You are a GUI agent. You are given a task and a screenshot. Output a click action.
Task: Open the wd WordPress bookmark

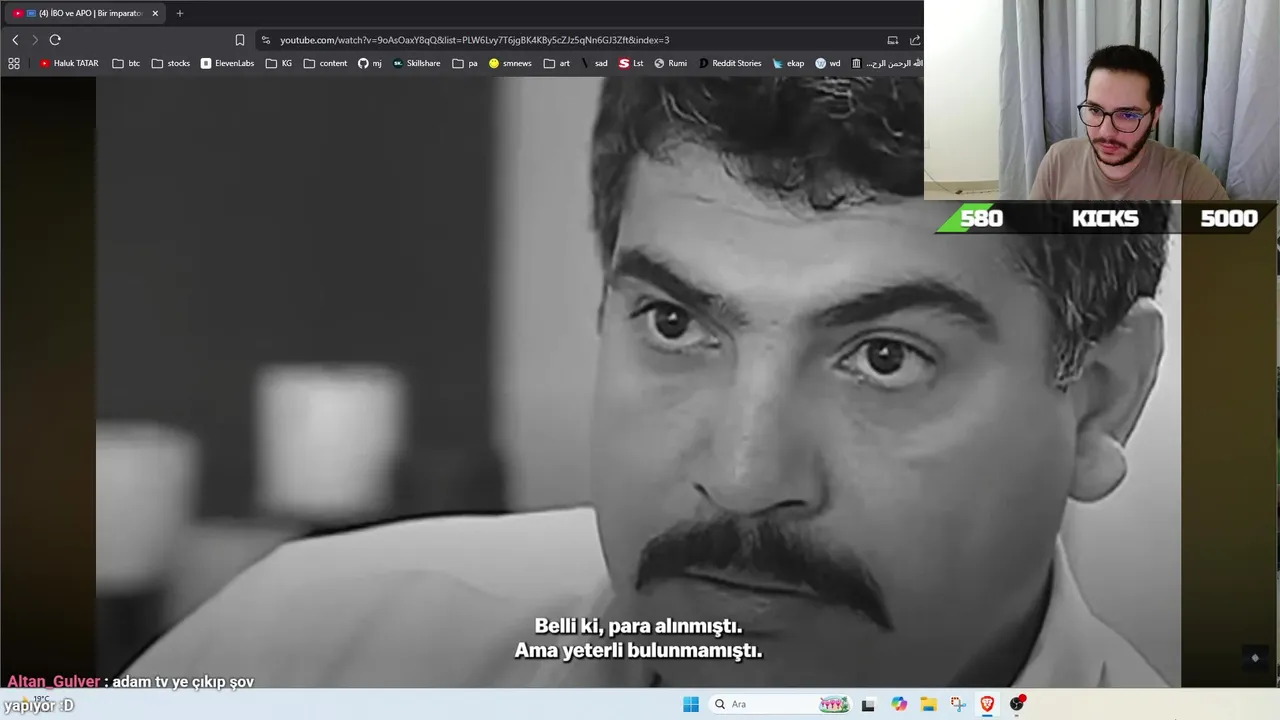pos(828,63)
